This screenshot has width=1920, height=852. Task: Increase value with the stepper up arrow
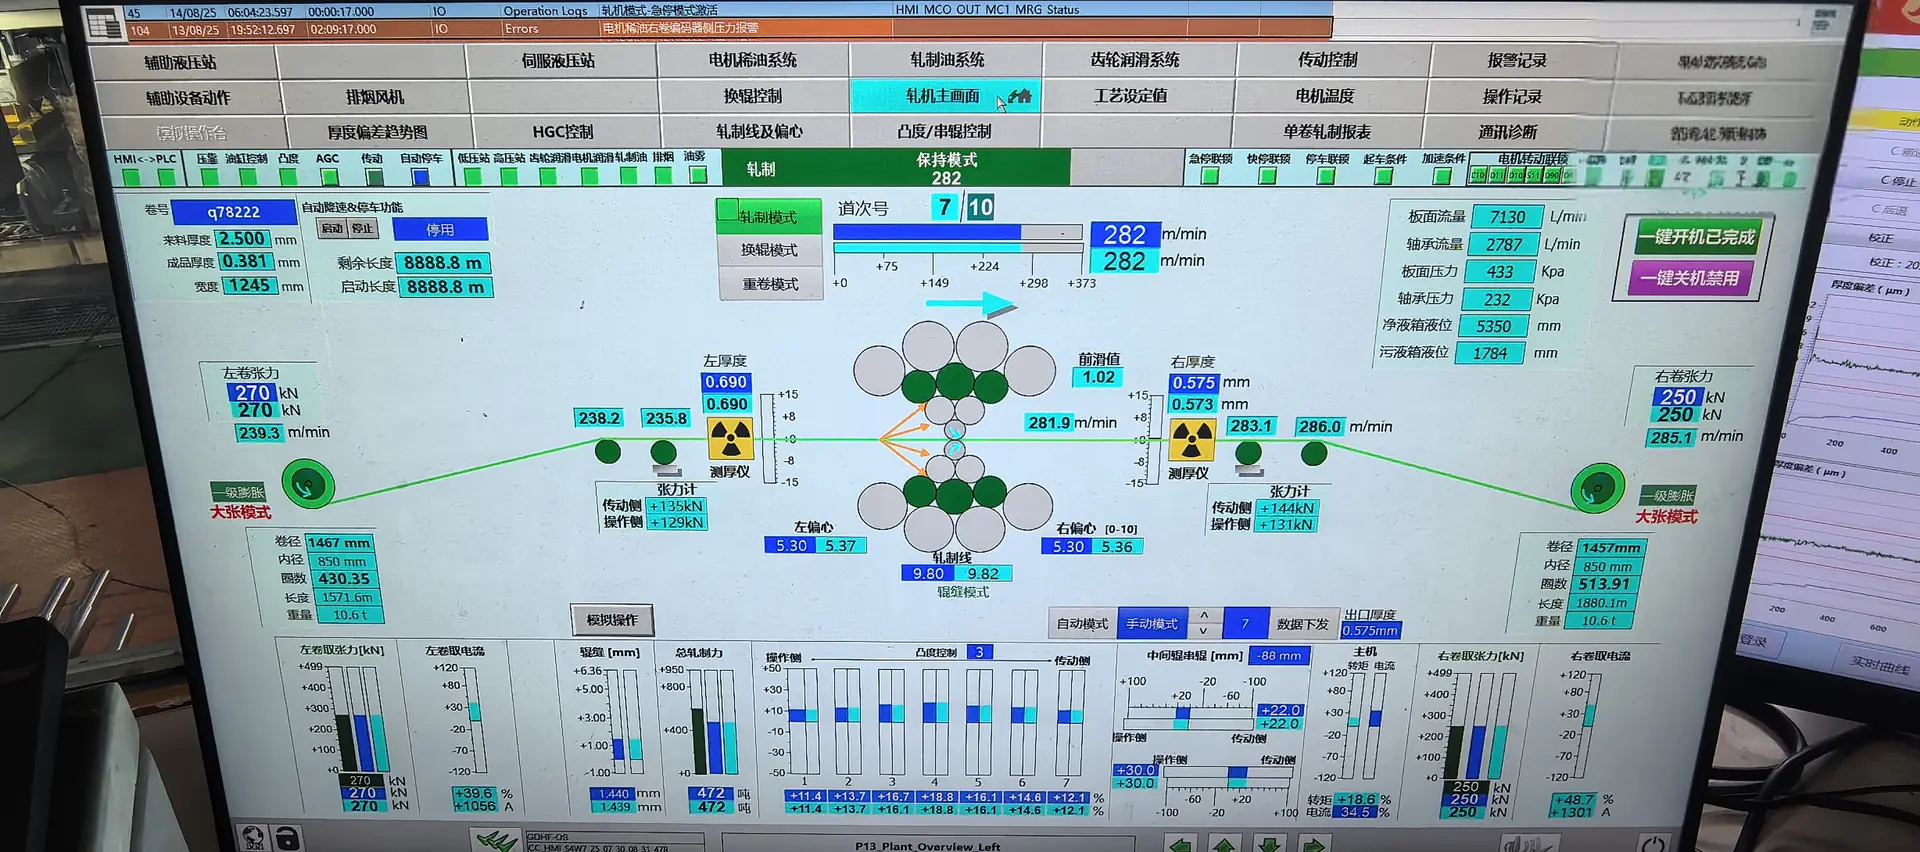click(1204, 616)
